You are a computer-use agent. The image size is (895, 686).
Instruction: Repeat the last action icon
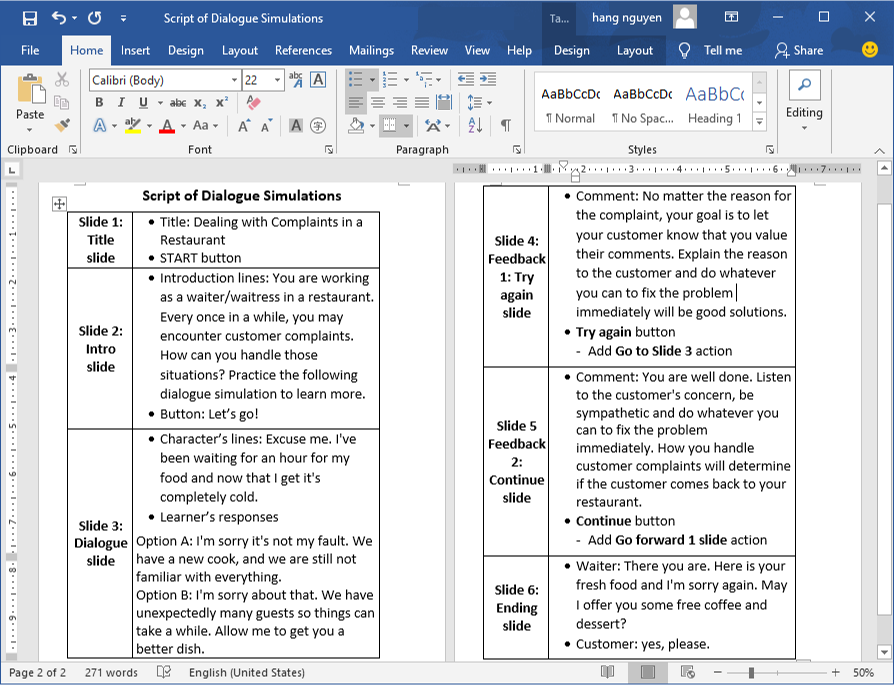pyautogui.click(x=95, y=18)
